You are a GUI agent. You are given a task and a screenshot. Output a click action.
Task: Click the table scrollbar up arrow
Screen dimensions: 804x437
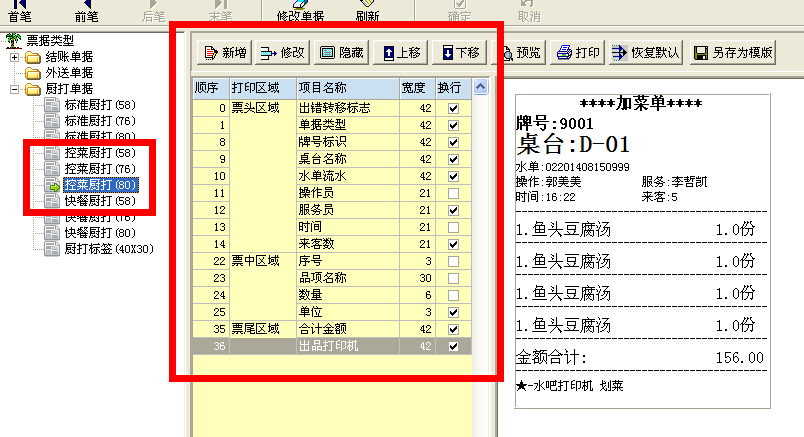[x=480, y=88]
